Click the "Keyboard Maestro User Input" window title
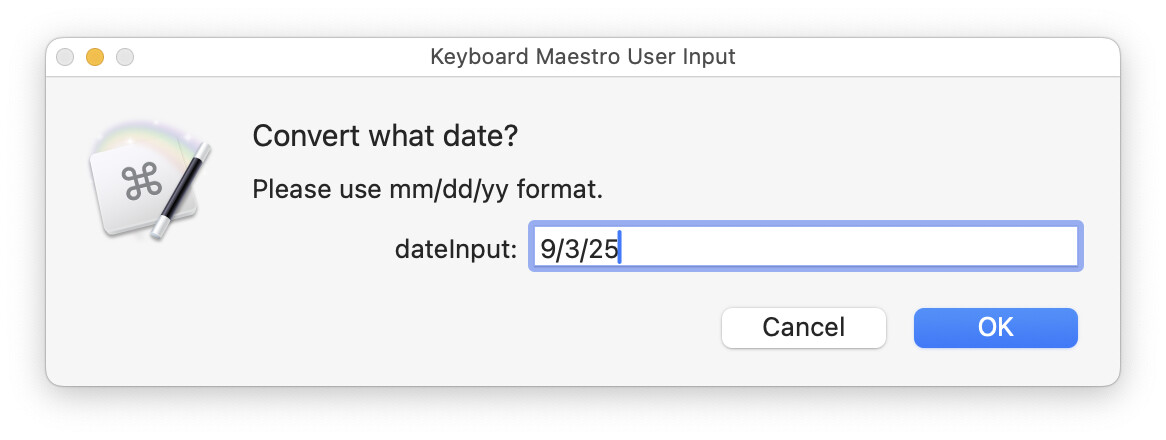1166x440 pixels. (582, 57)
